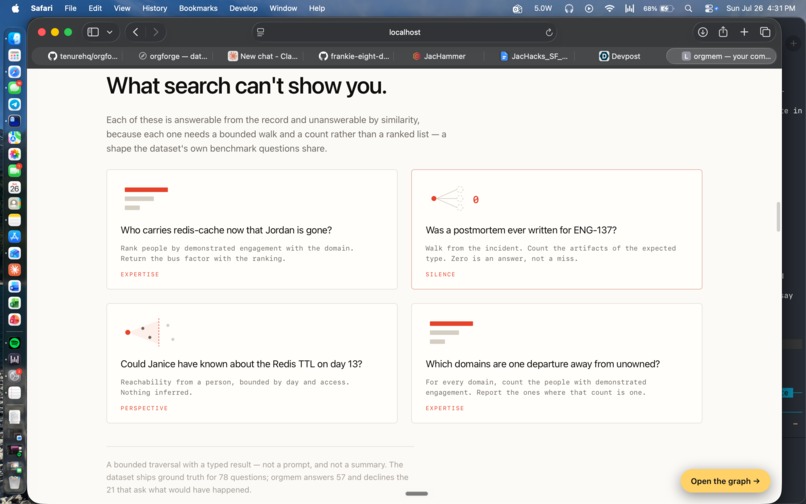Open Telegram from the Dock
Image resolution: width=806 pixels, height=504 pixels.
click(x=14, y=104)
